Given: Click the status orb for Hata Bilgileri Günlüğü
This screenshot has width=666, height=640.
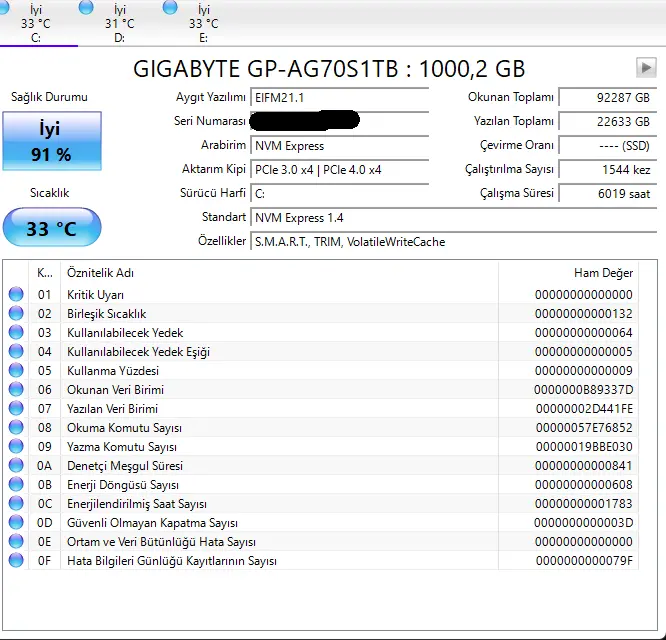Looking at the screenshot, I should tap(16, 560).
